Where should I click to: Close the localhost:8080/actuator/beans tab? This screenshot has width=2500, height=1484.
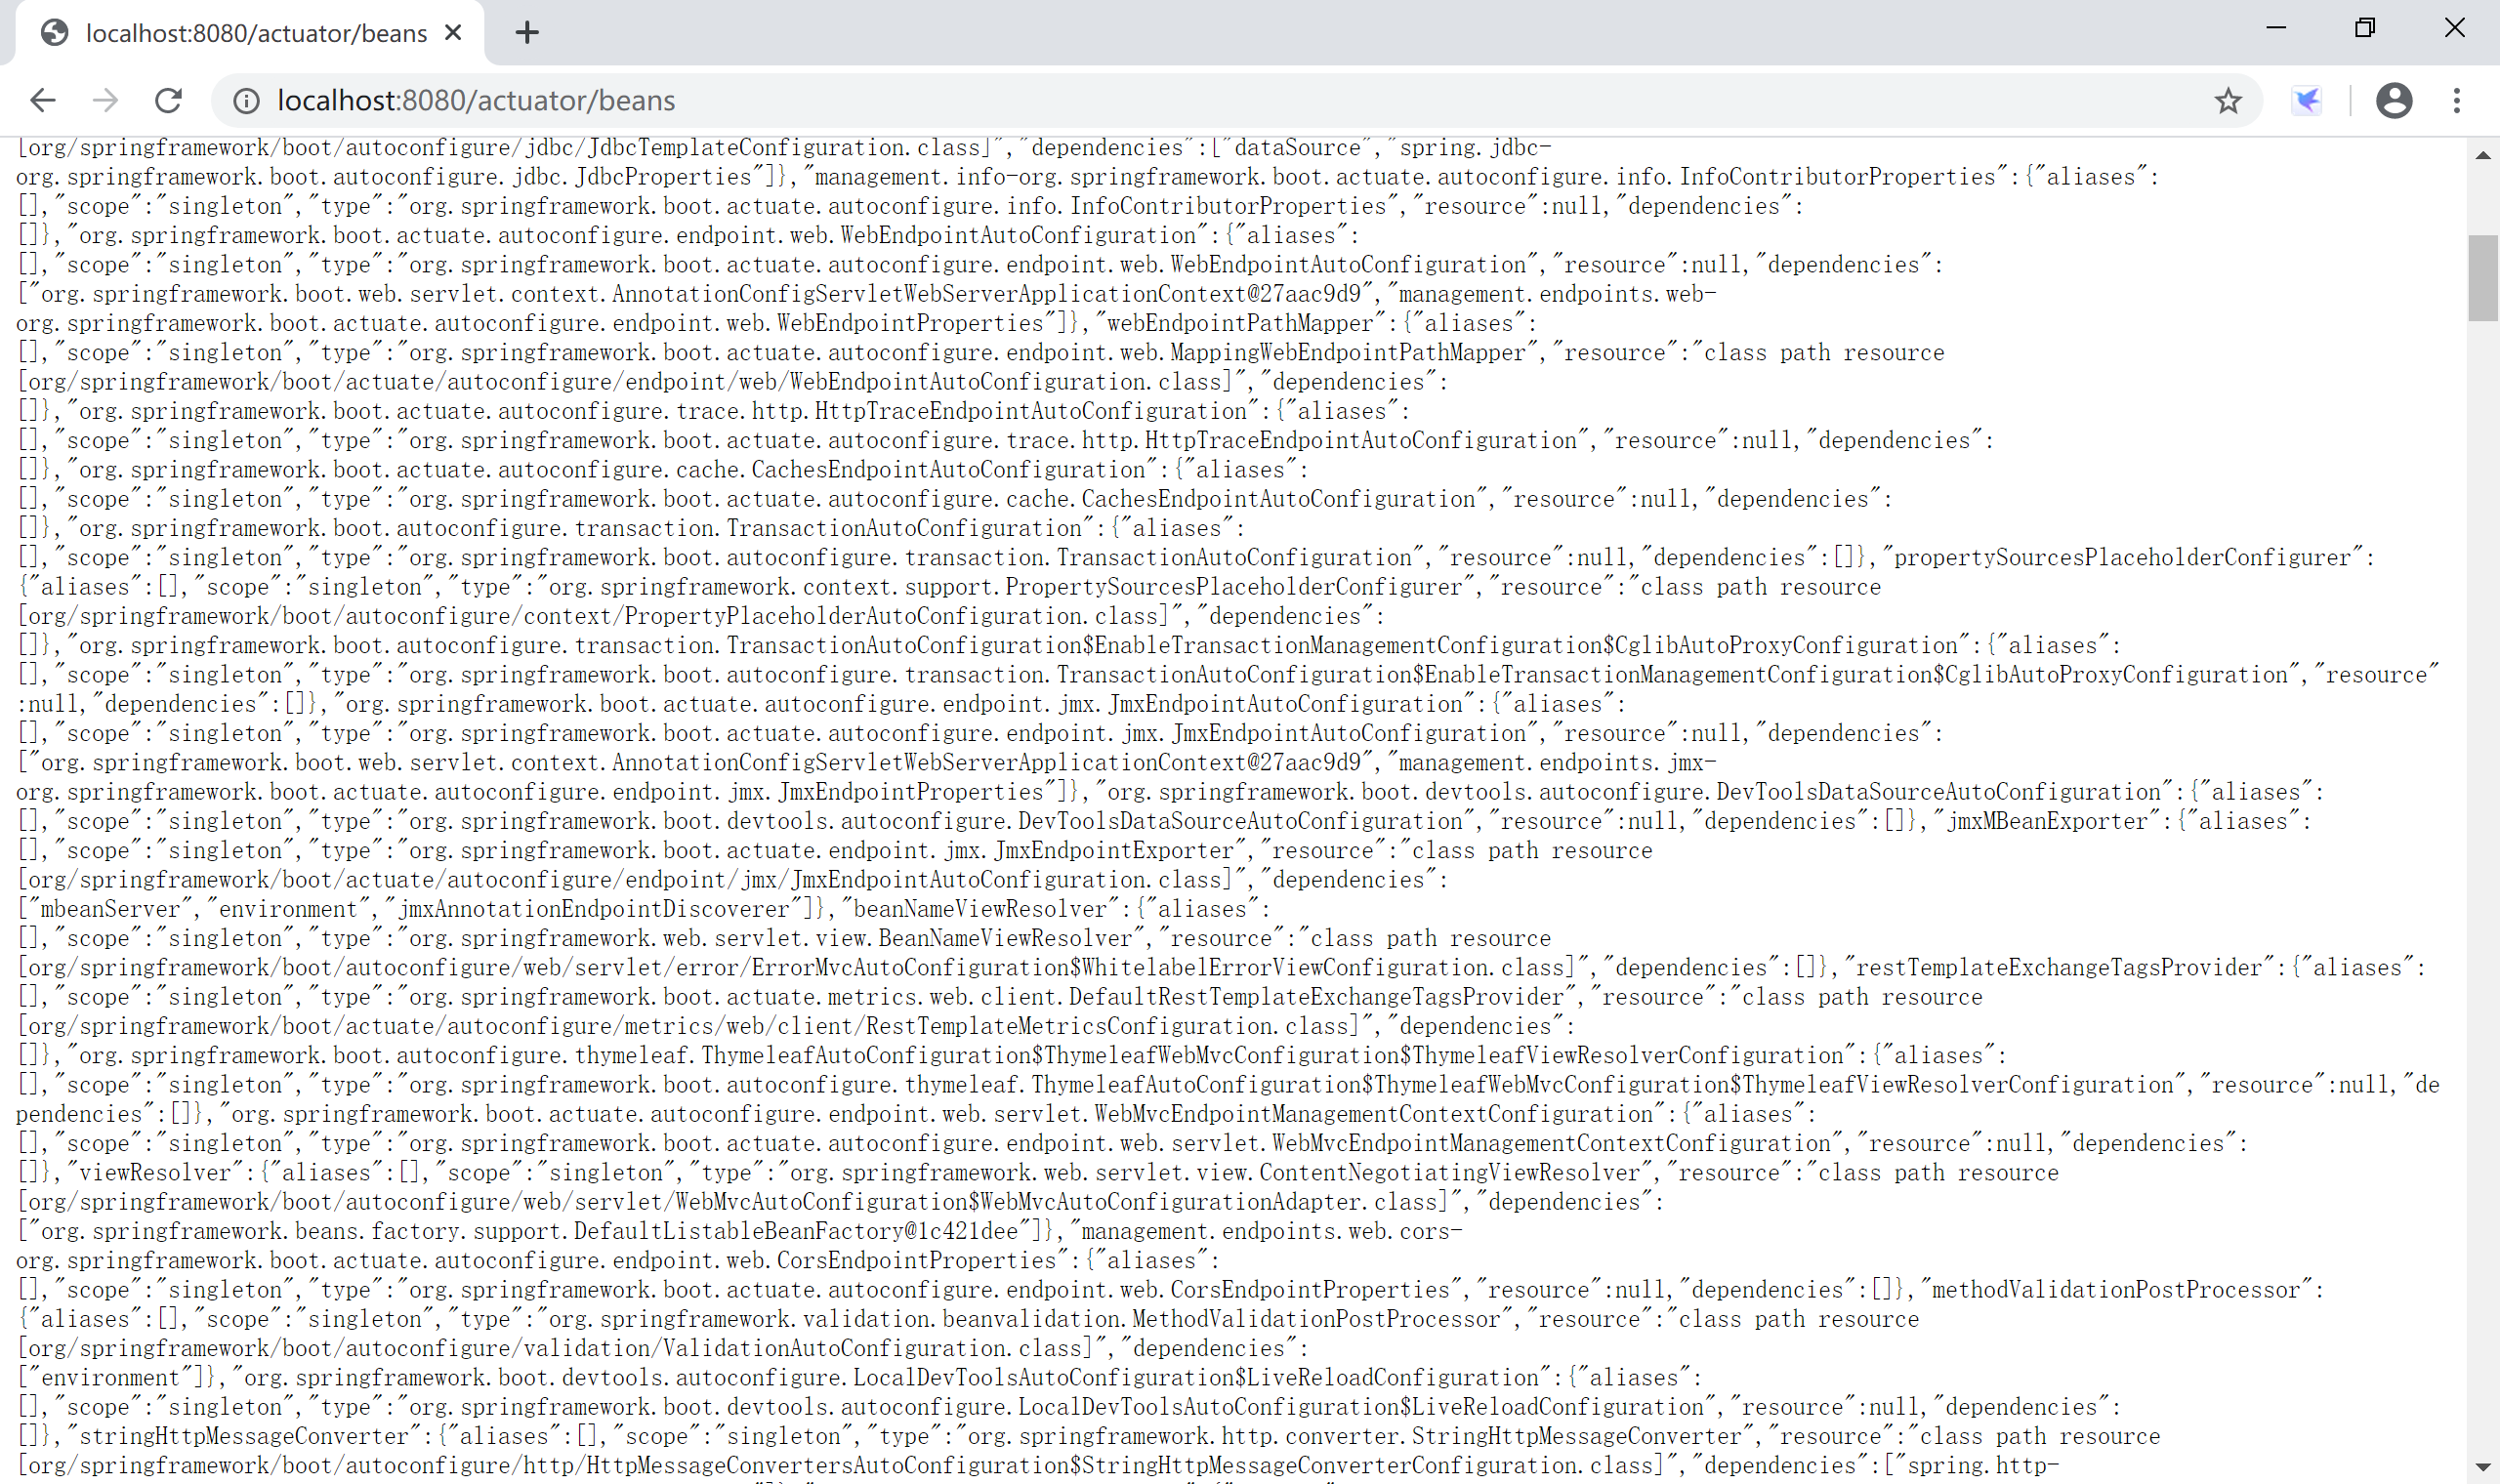click(453, 33)
